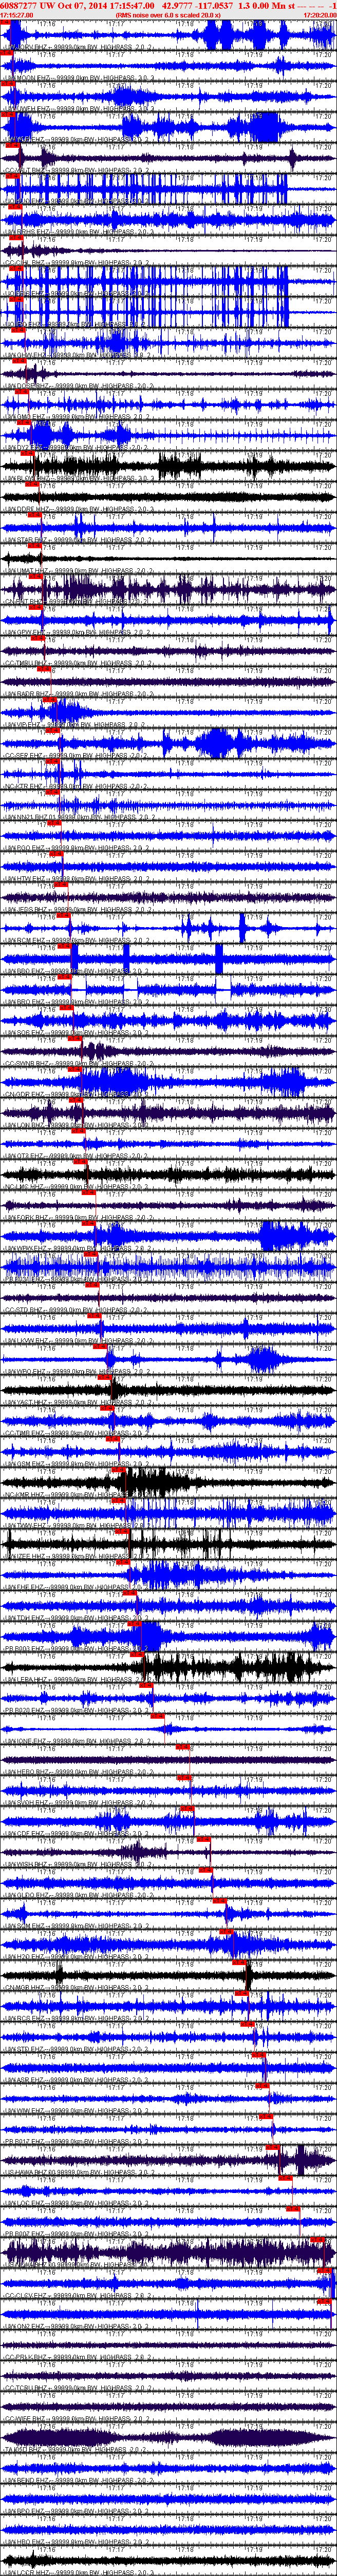This screenshot has width=337, height=2576.
Task: Select the PB.B012 EHZ trace label
Action: tap(78, 2141)
